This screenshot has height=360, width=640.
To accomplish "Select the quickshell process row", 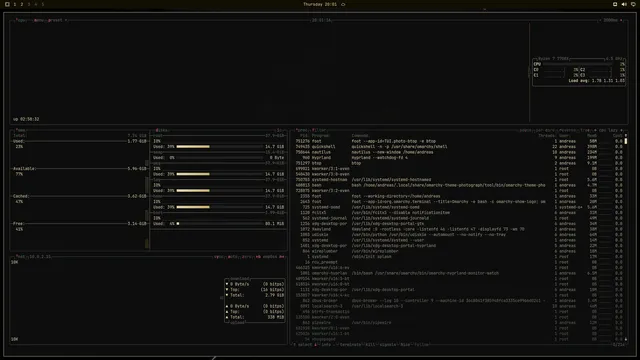I will (x=459, y=147).
